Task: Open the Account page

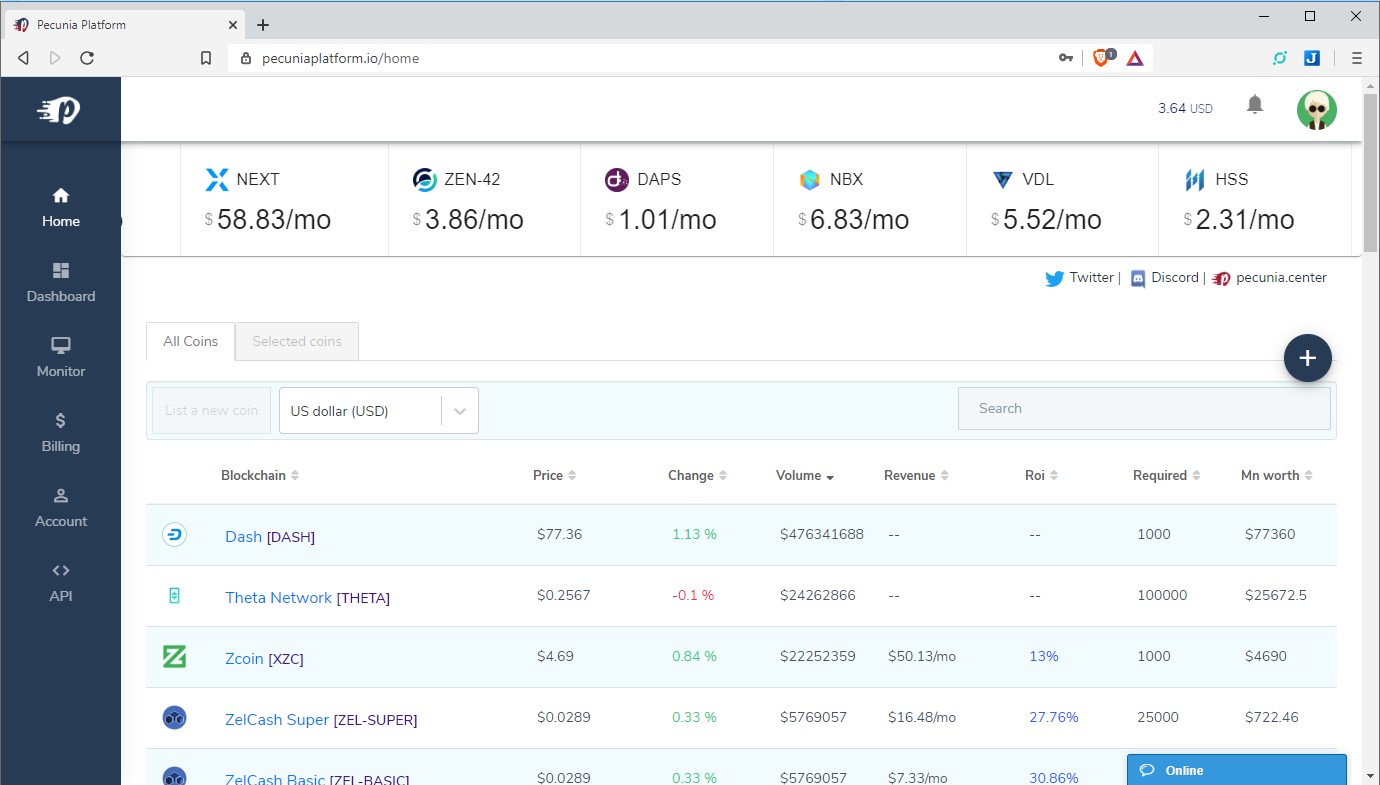Action: [x=61, y=507]
